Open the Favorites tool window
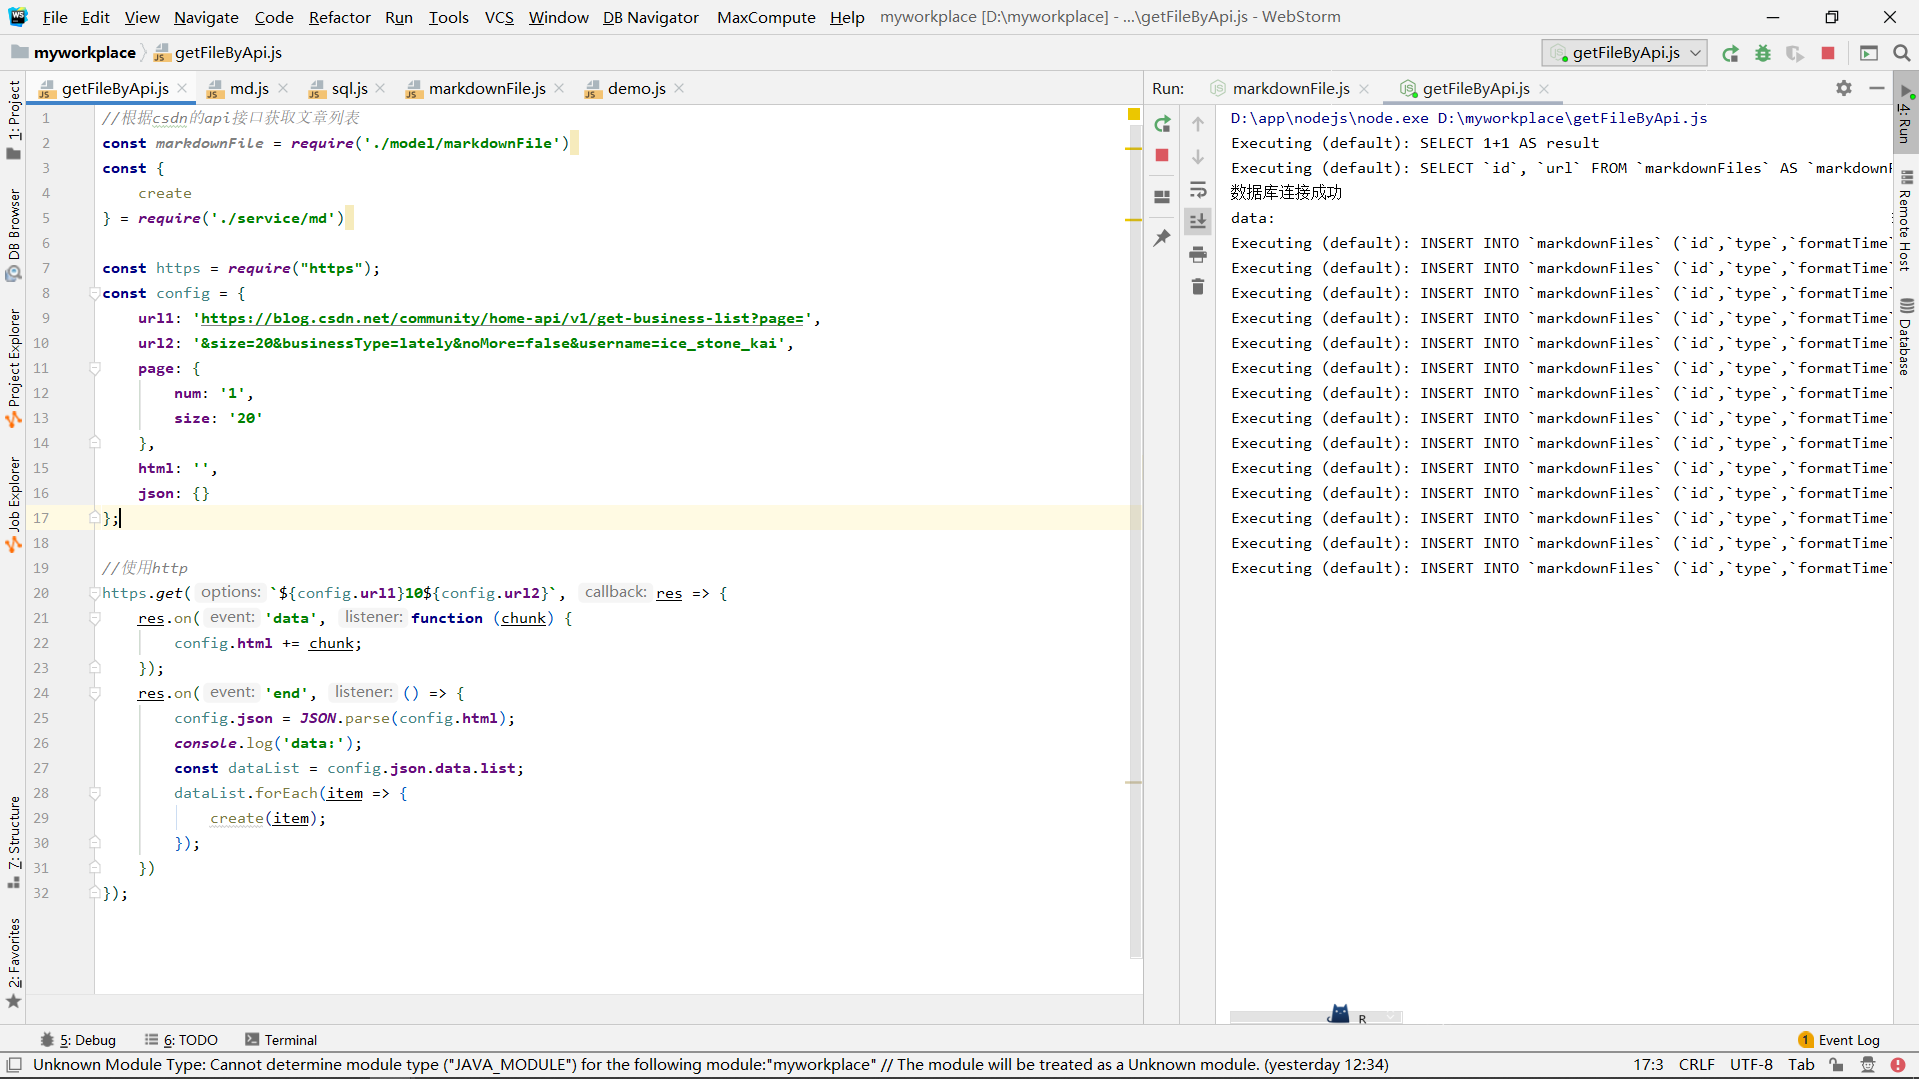Screen dimensions: 1919x1079 (14, 963)
